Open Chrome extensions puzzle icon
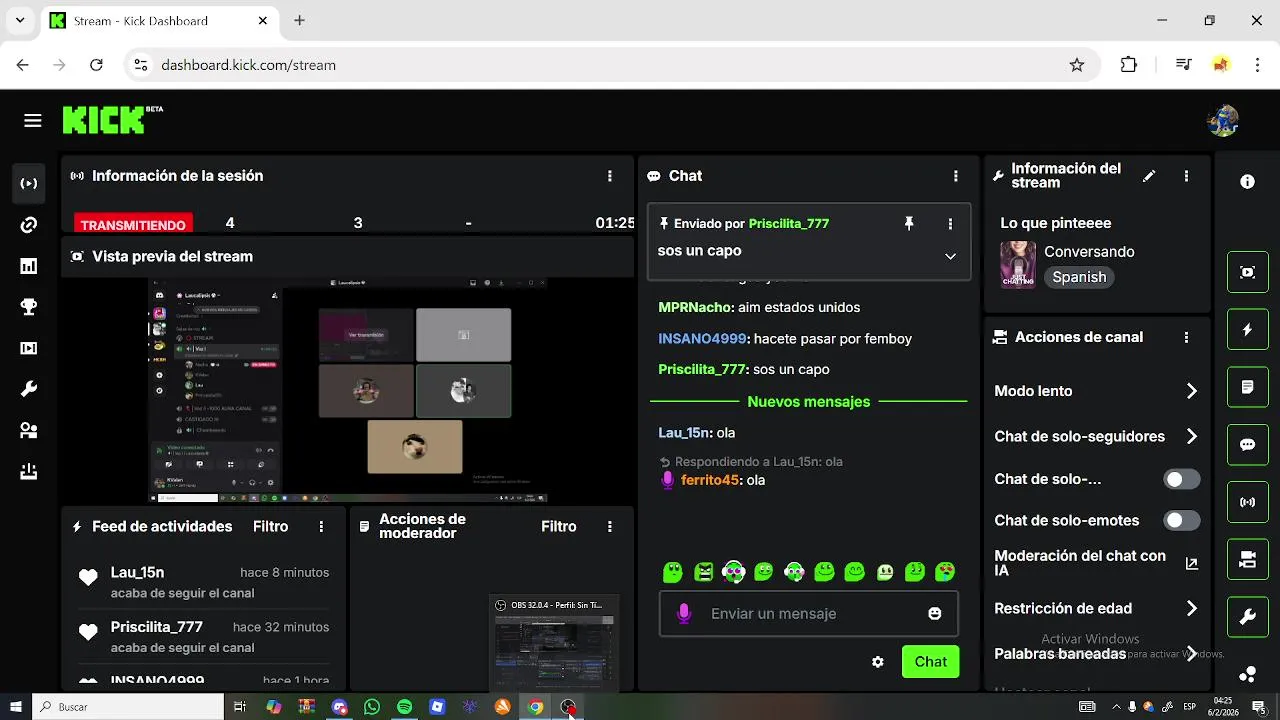The image size is (1280, 720). [x=1129, y=65]
